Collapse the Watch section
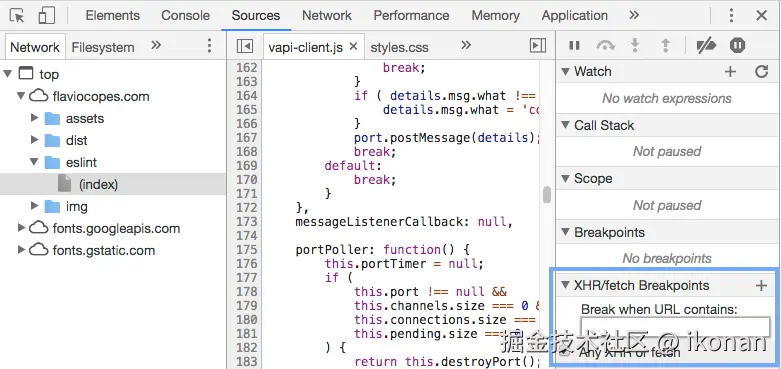Viewport: 781px width, 369px height. click(565, 72)
